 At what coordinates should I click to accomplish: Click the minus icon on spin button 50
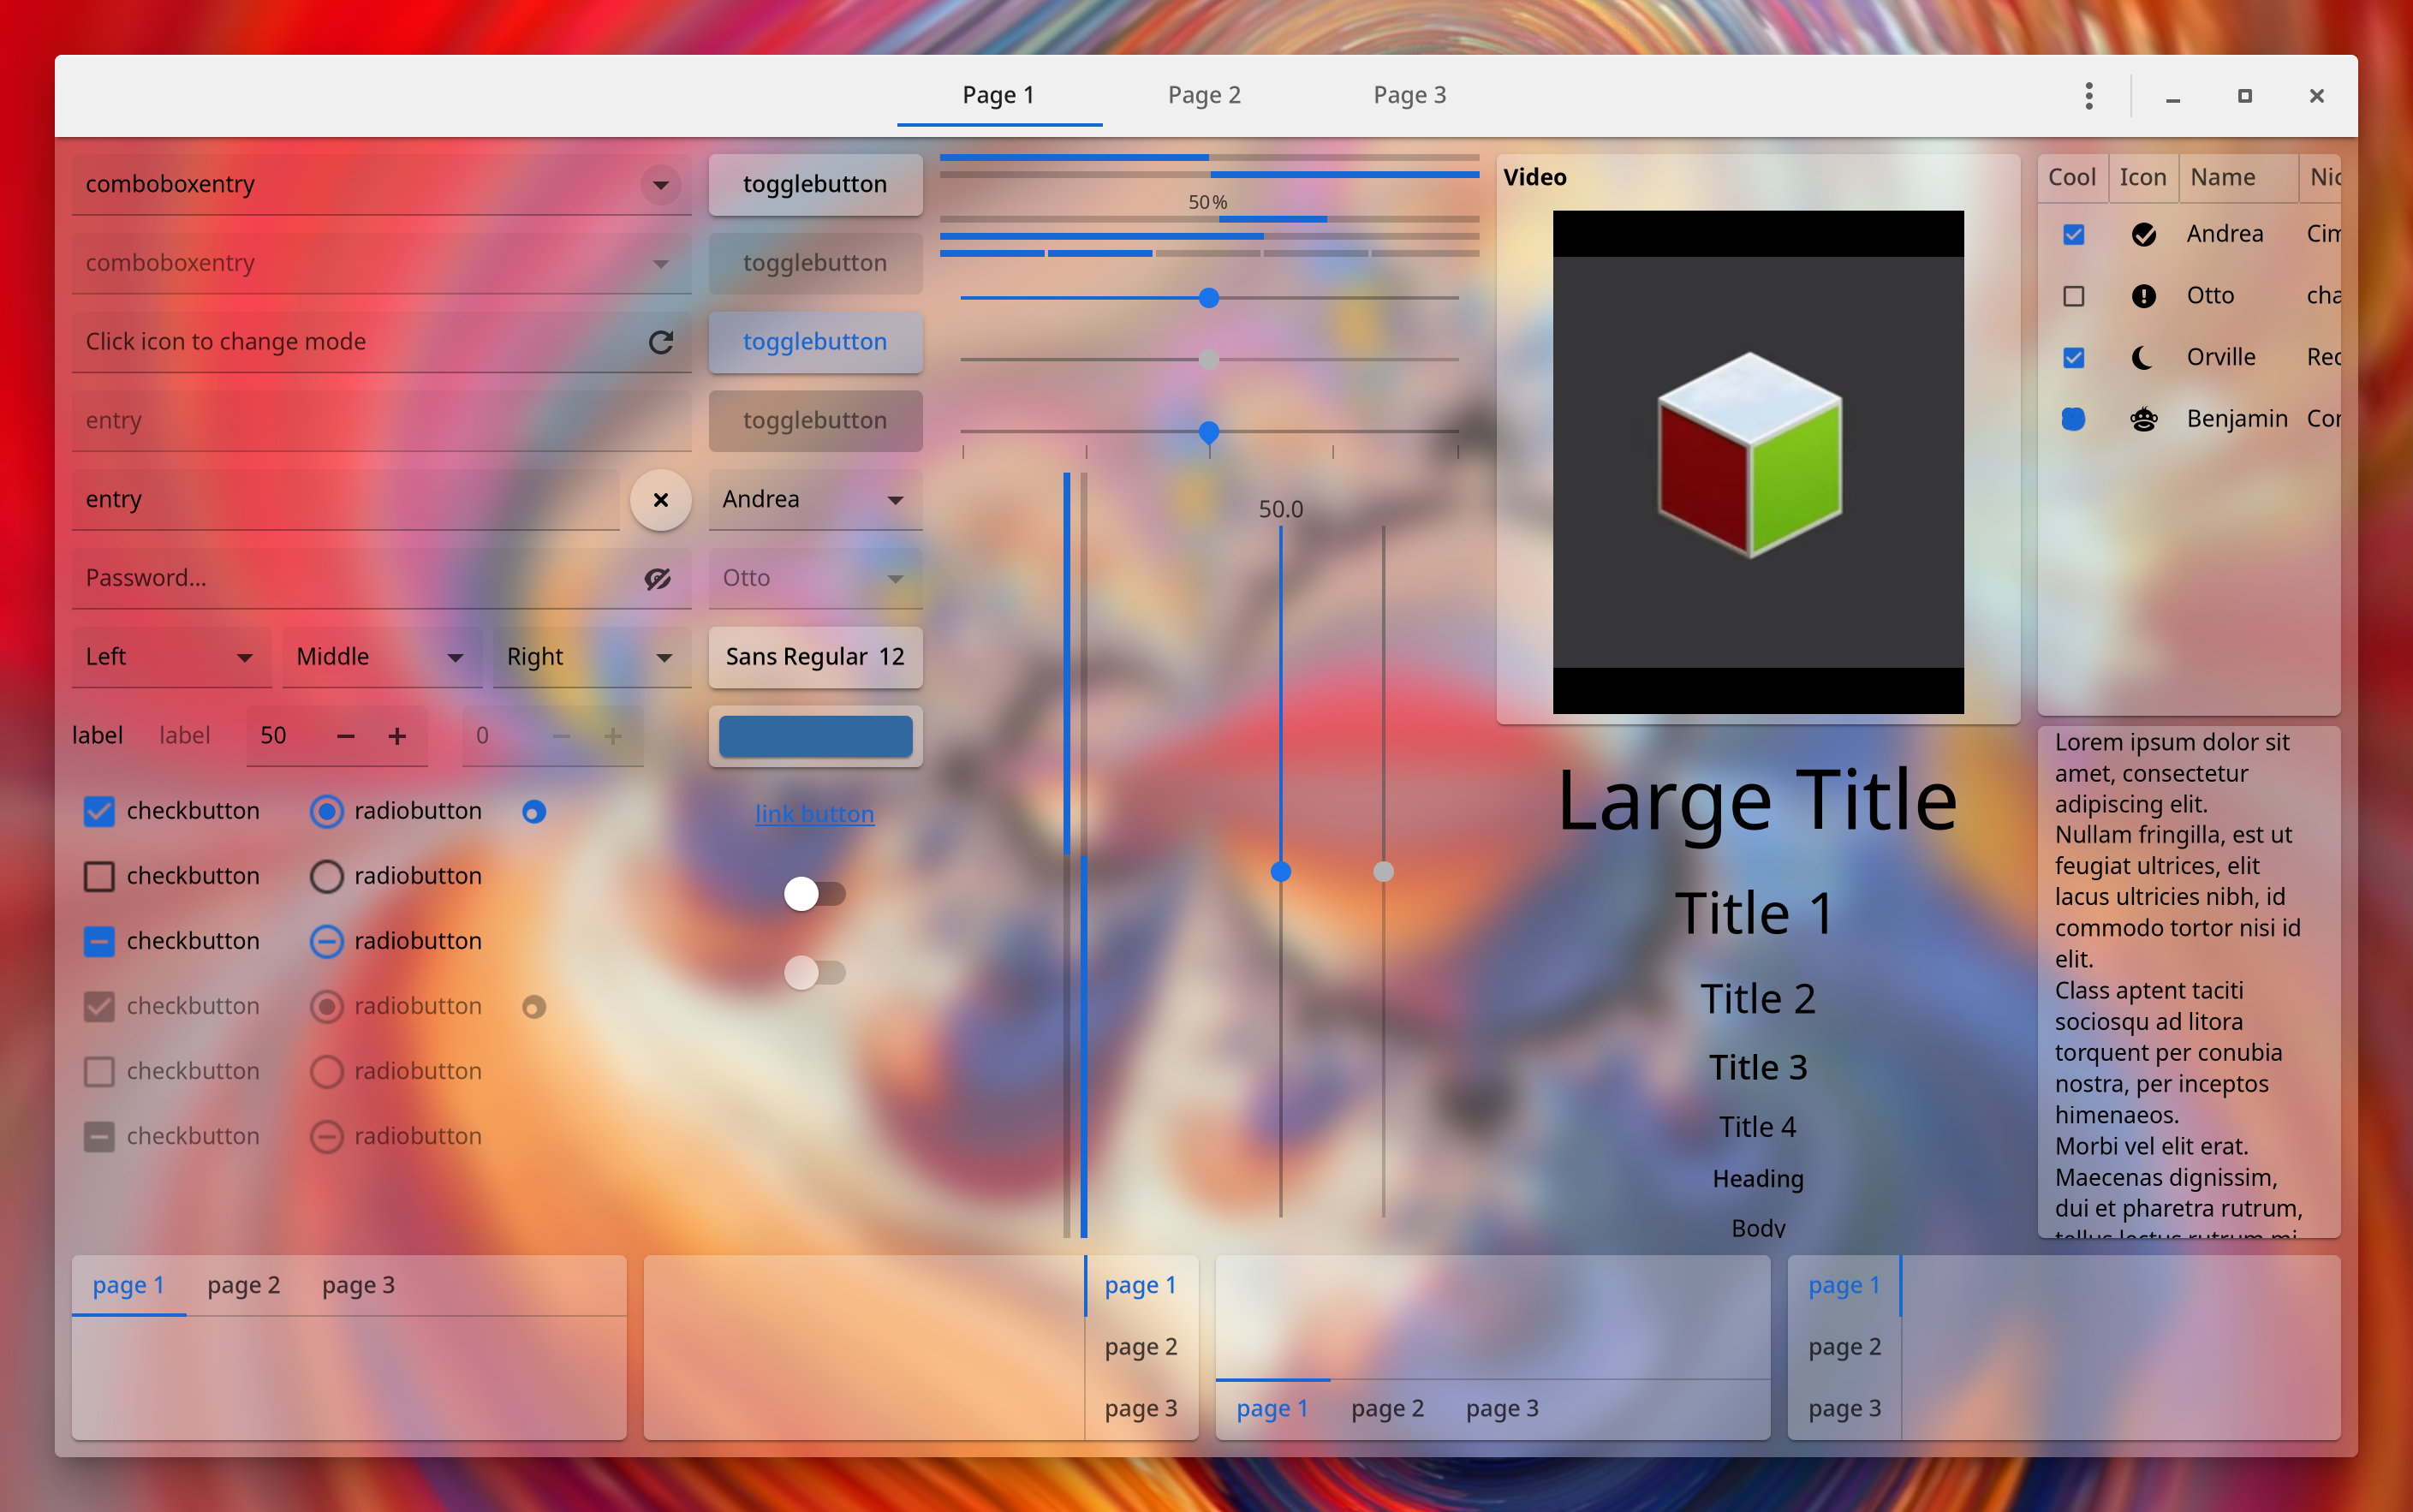click(x=346, y=736)
